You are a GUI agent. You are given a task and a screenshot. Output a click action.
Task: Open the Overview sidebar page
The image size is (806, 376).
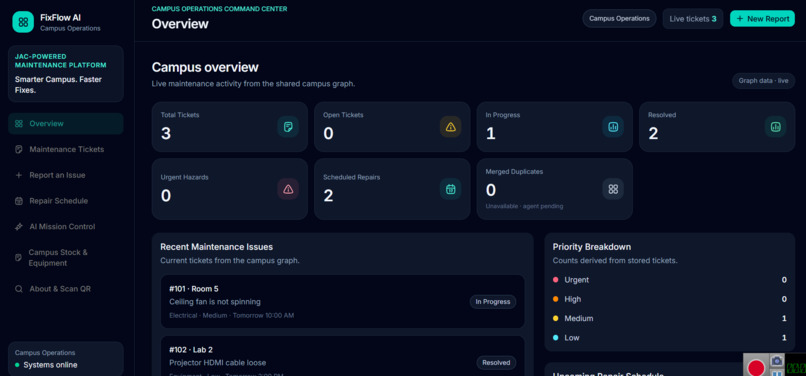pos(66,123)
